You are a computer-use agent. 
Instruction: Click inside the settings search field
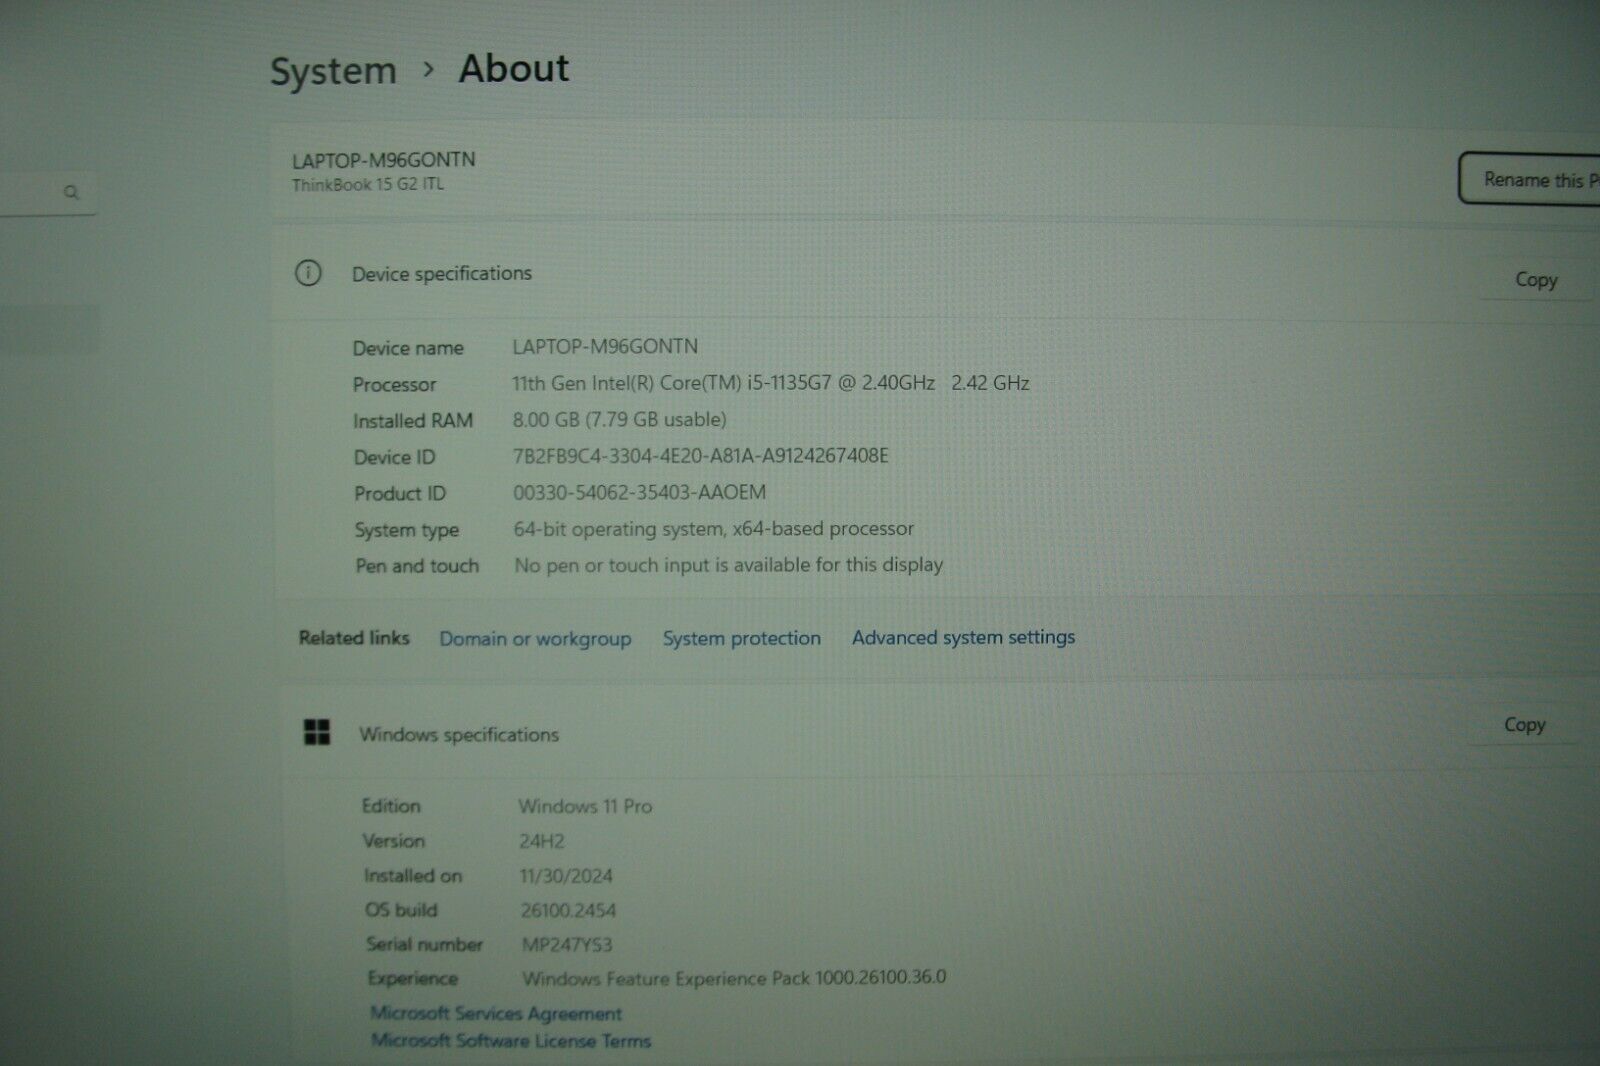coord(30,192)
